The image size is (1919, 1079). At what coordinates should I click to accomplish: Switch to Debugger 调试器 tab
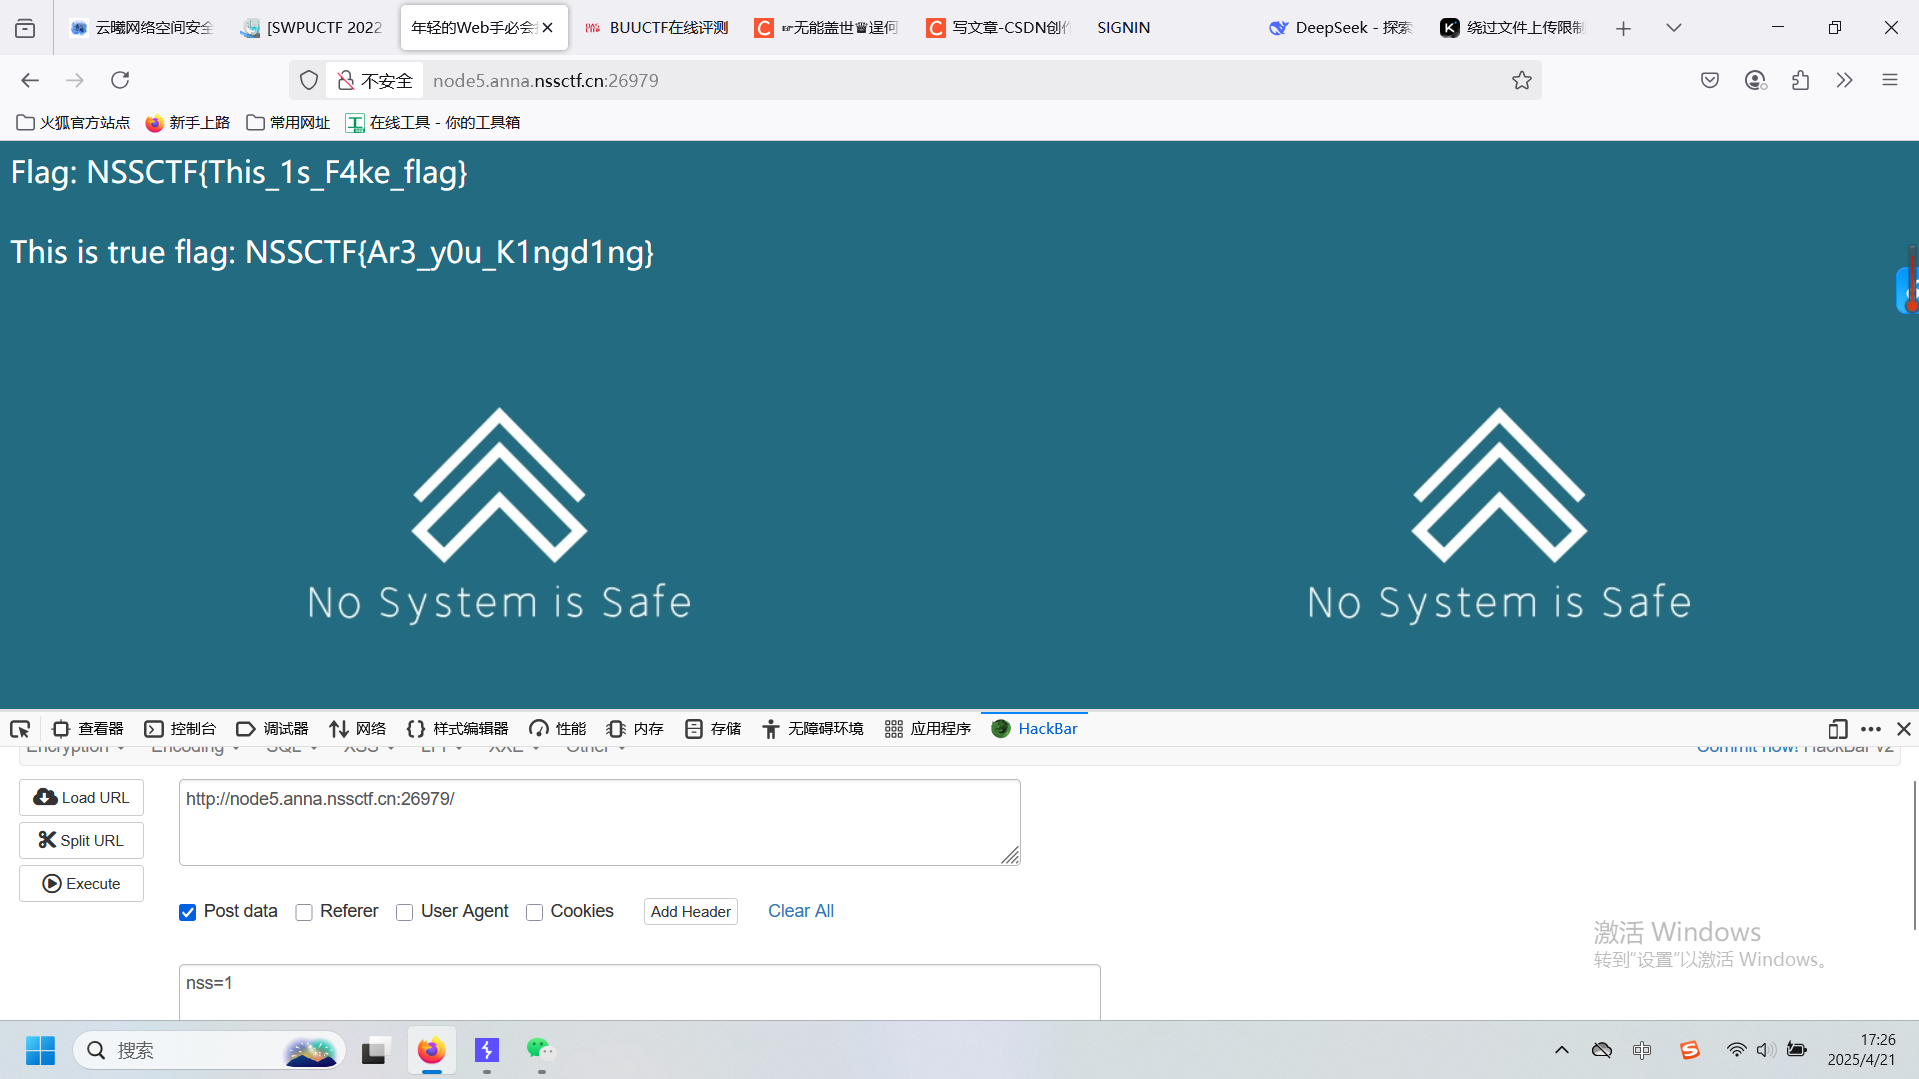[x=272, y=729]
